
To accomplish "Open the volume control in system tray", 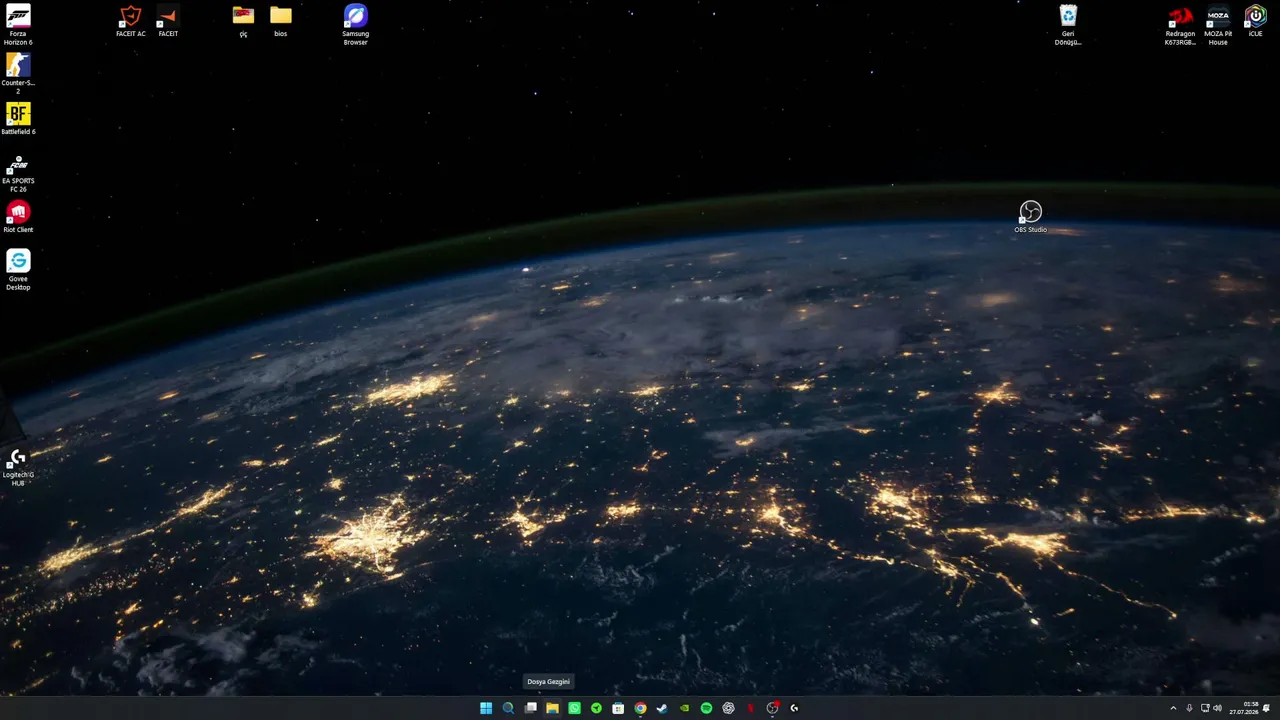I will [1217, 708].
